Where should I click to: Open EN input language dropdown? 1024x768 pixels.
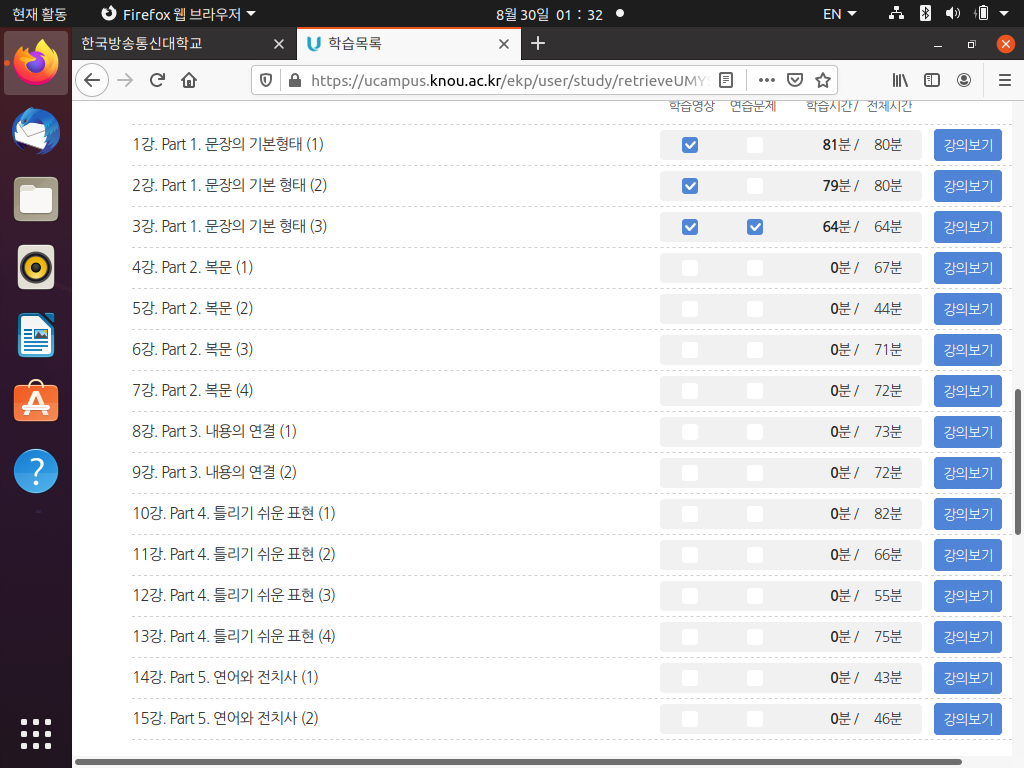pos(839,14)
